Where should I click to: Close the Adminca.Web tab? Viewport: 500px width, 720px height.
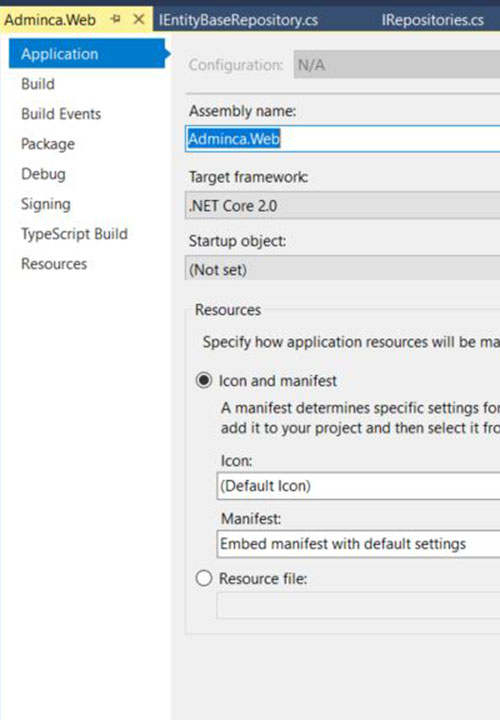point(138,19)
